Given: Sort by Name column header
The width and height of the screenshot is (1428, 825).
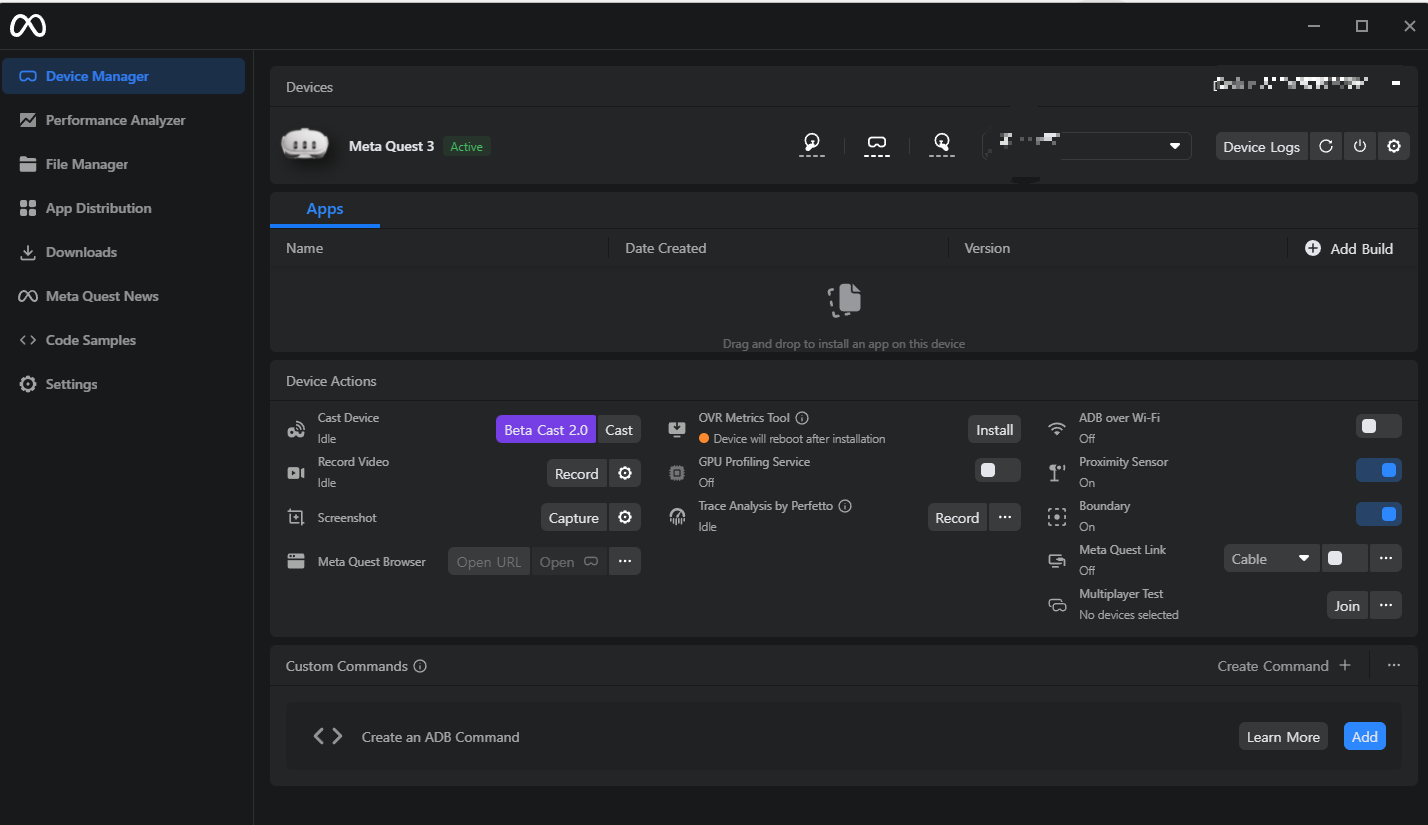Looking at the screenshot, I should (x=304, y=248).
